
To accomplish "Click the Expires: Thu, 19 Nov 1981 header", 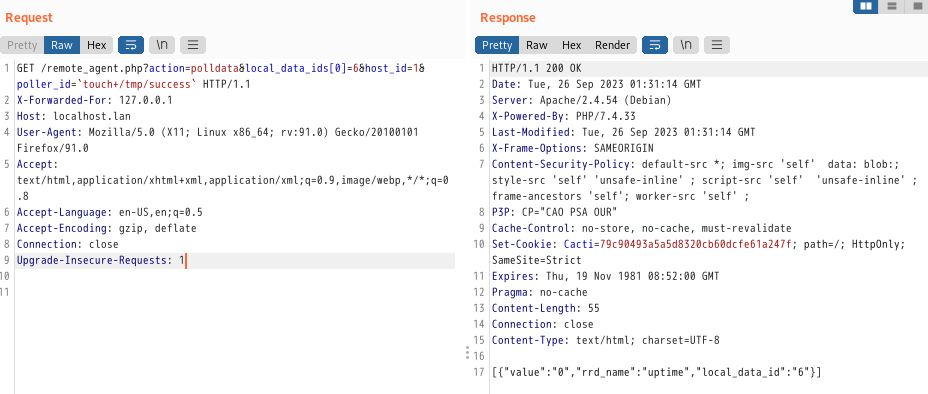I will (605, 276).
